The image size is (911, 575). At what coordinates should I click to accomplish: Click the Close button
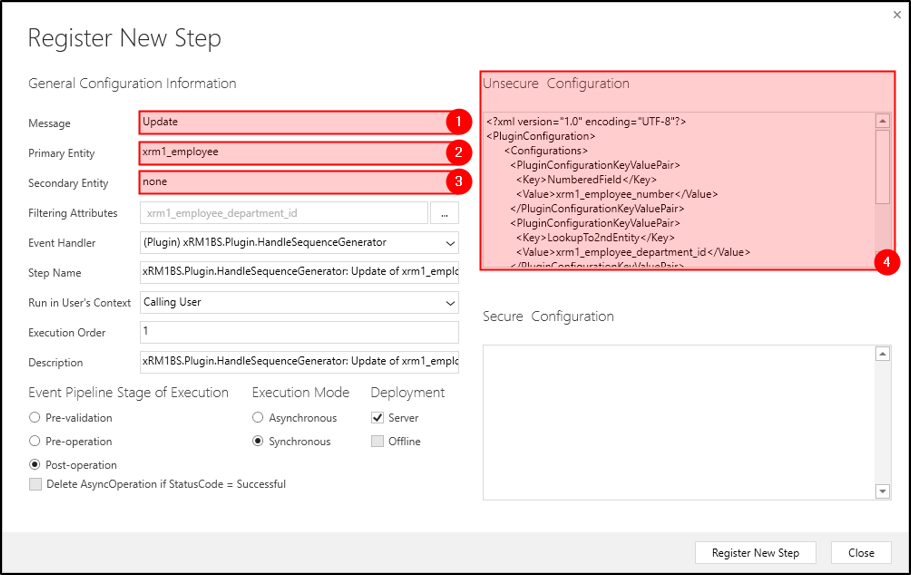click(x=861, y=552)
